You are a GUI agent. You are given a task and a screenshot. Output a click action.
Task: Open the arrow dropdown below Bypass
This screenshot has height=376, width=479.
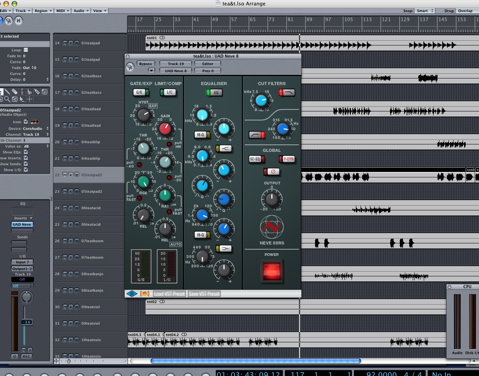pos(151,70)
